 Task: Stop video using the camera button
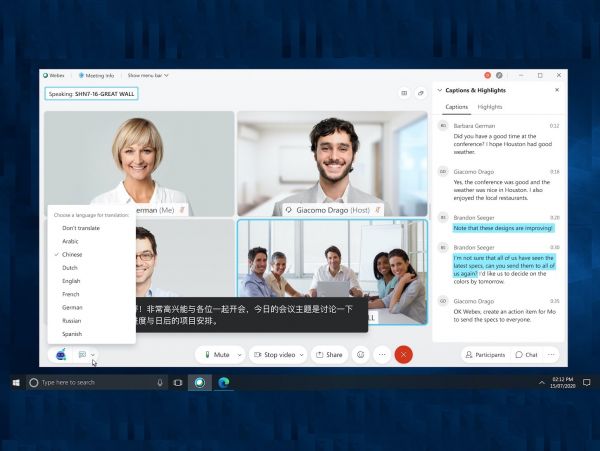click(x=275, y=355)
